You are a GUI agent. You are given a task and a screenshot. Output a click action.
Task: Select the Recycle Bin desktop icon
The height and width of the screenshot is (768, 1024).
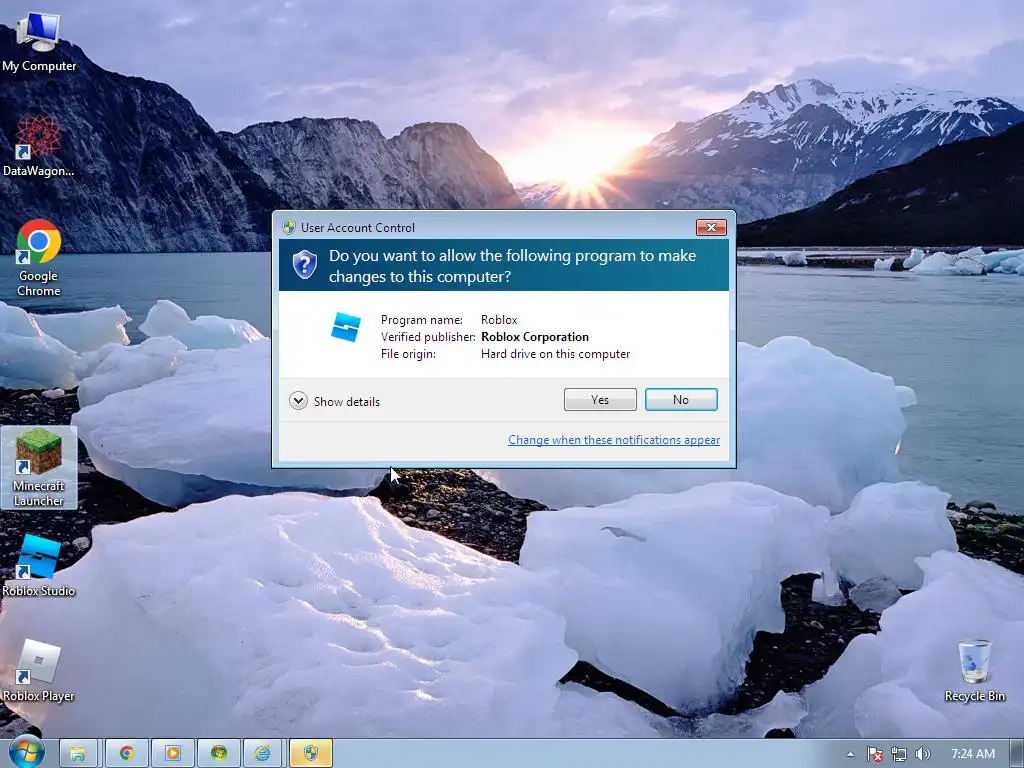(x=974, y=671)
